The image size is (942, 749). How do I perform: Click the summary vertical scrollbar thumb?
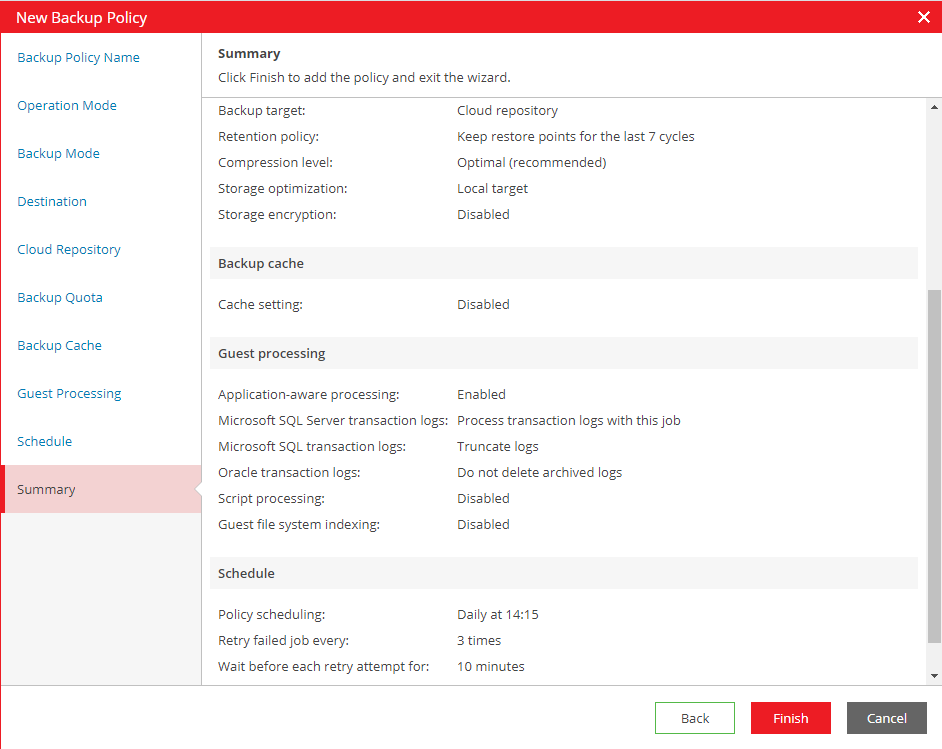tap(934, 465)
